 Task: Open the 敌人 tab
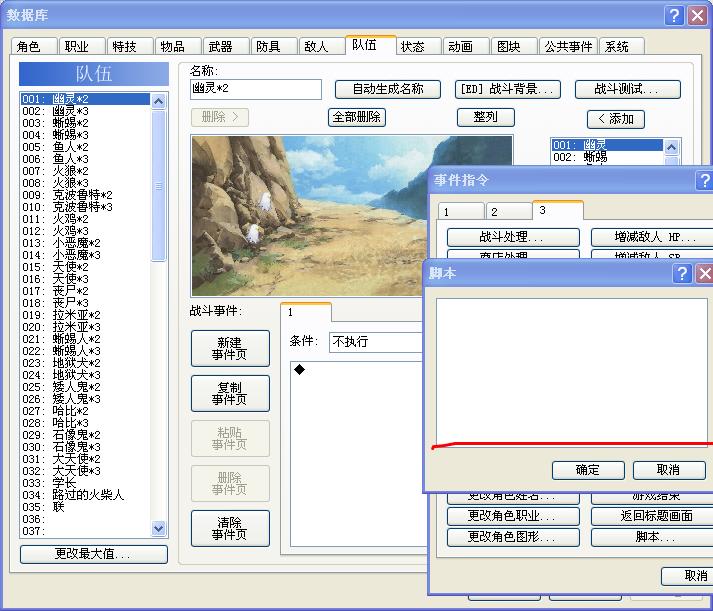tap(321, 46)
